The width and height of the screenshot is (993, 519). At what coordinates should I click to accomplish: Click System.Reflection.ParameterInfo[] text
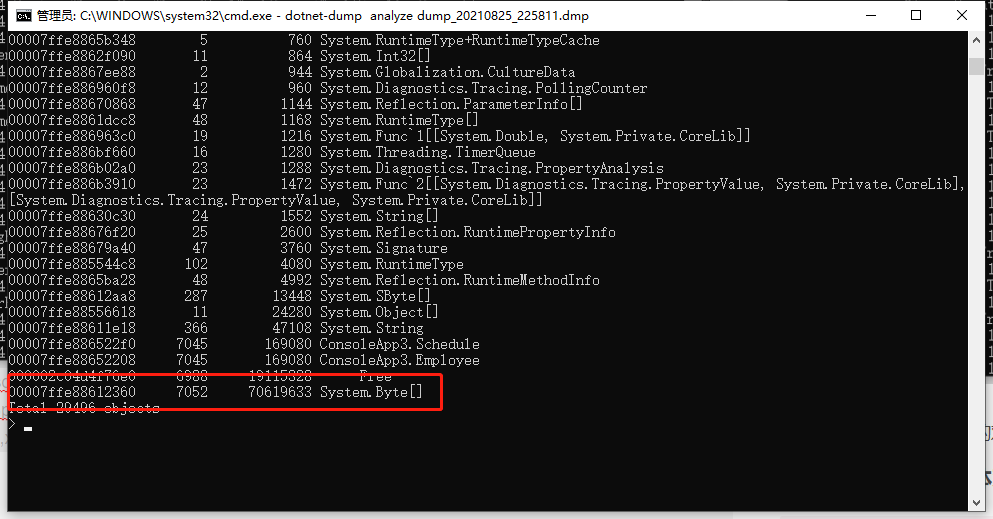tap(451, 104)
